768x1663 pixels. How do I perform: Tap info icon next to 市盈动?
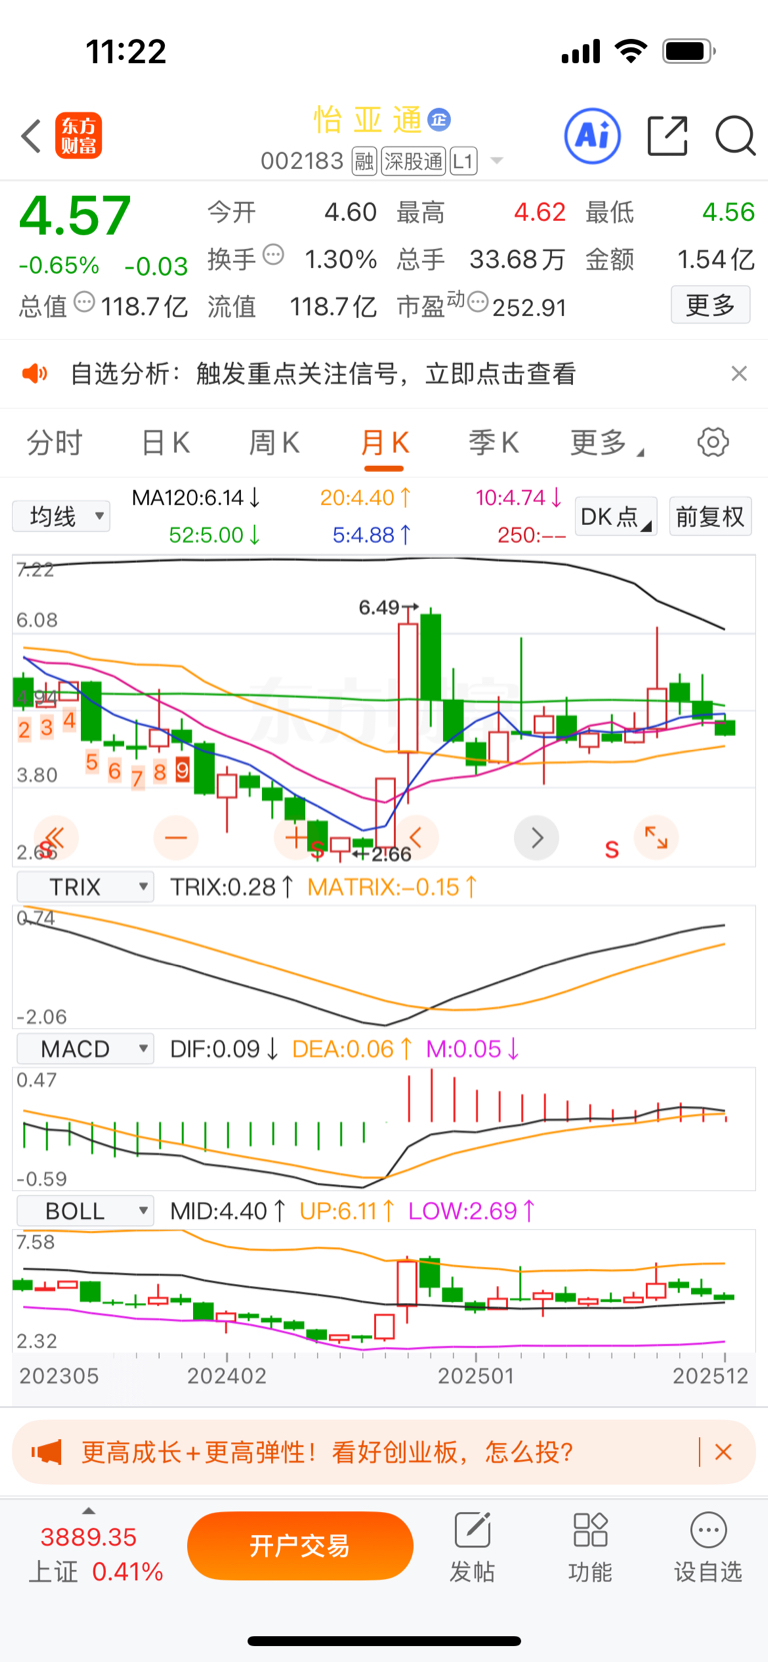coord(478,301)
